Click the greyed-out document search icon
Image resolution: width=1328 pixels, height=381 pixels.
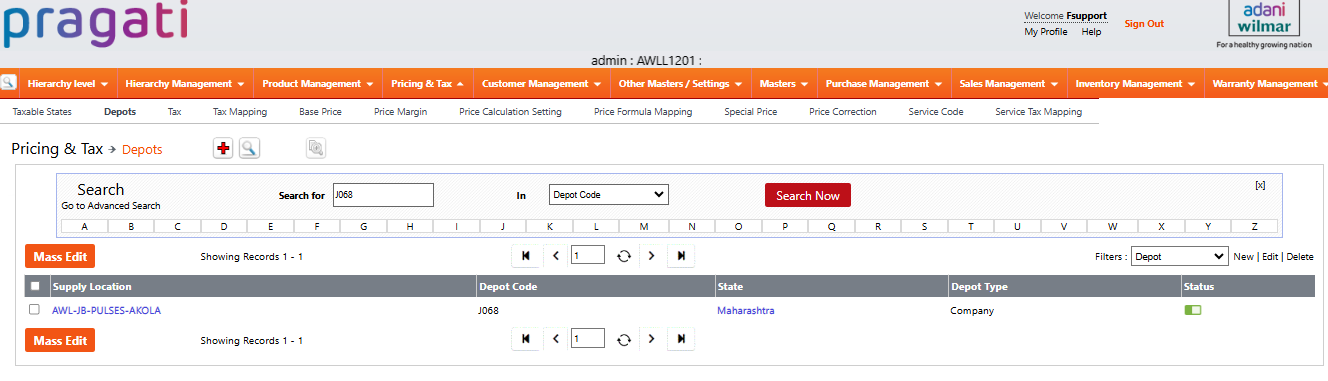pyautogui.click(x=315, y=148)
